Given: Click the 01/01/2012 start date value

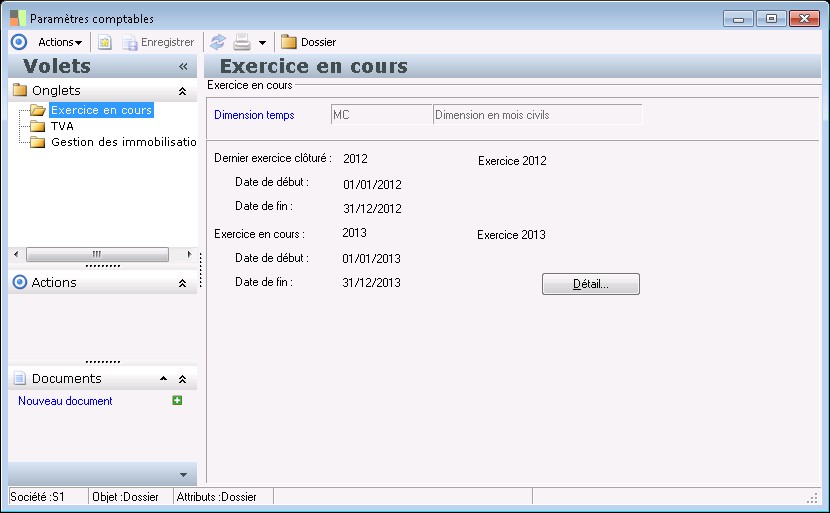Looking at the screenshot, I should (x=373, y=184).
